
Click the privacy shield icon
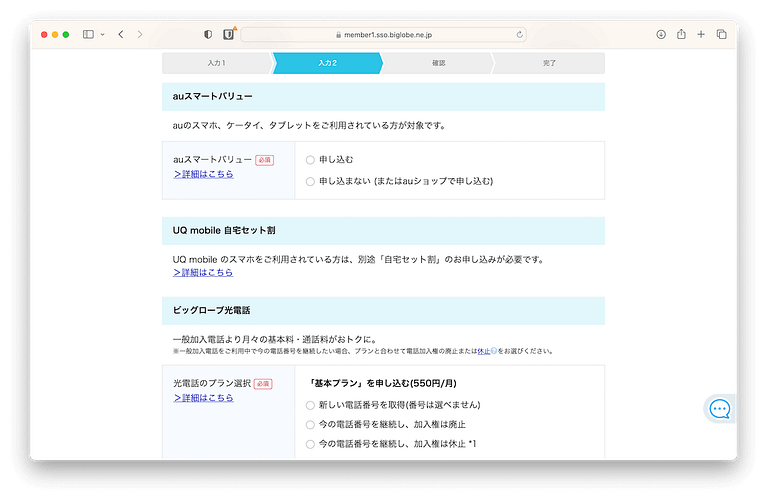point(208,34)
